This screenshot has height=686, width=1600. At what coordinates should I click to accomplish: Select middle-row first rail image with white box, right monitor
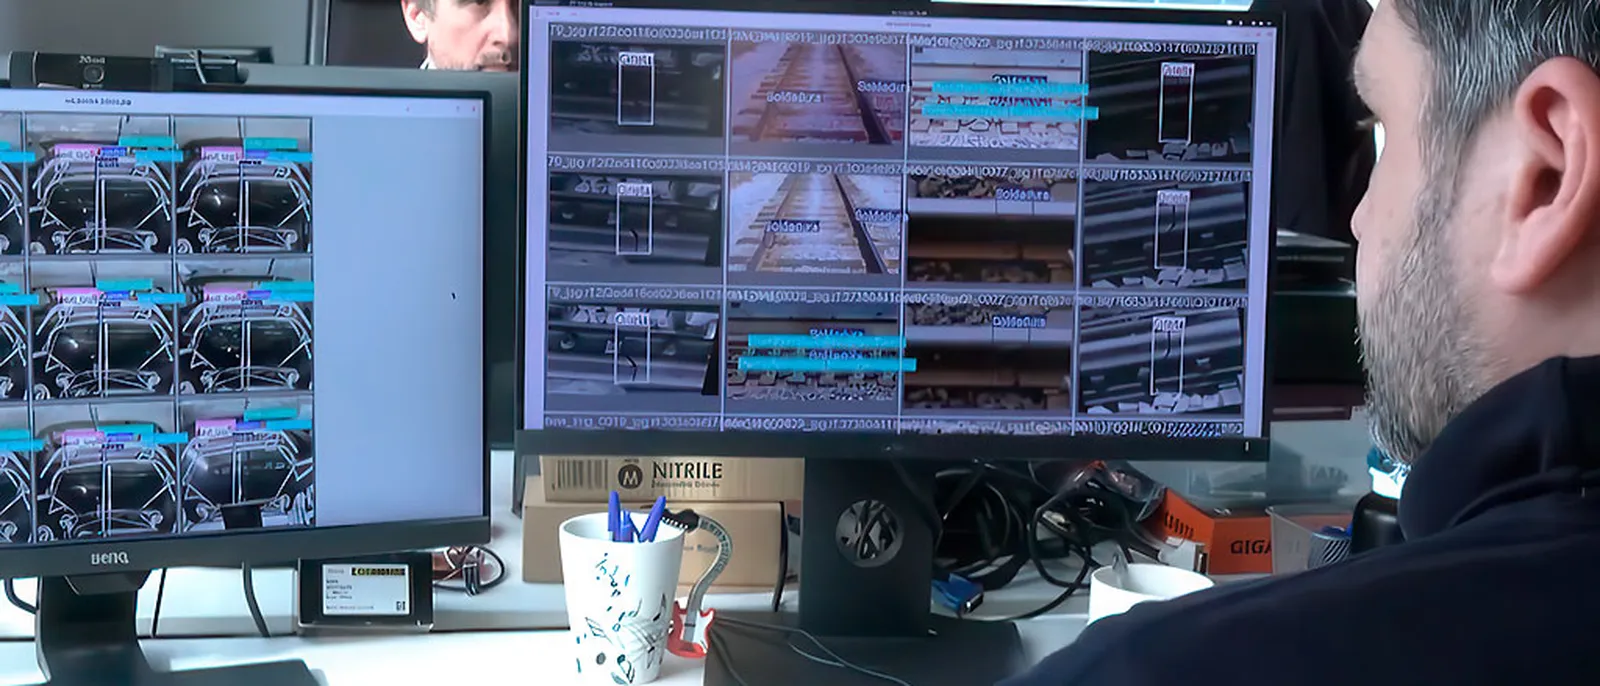(635, 217)
